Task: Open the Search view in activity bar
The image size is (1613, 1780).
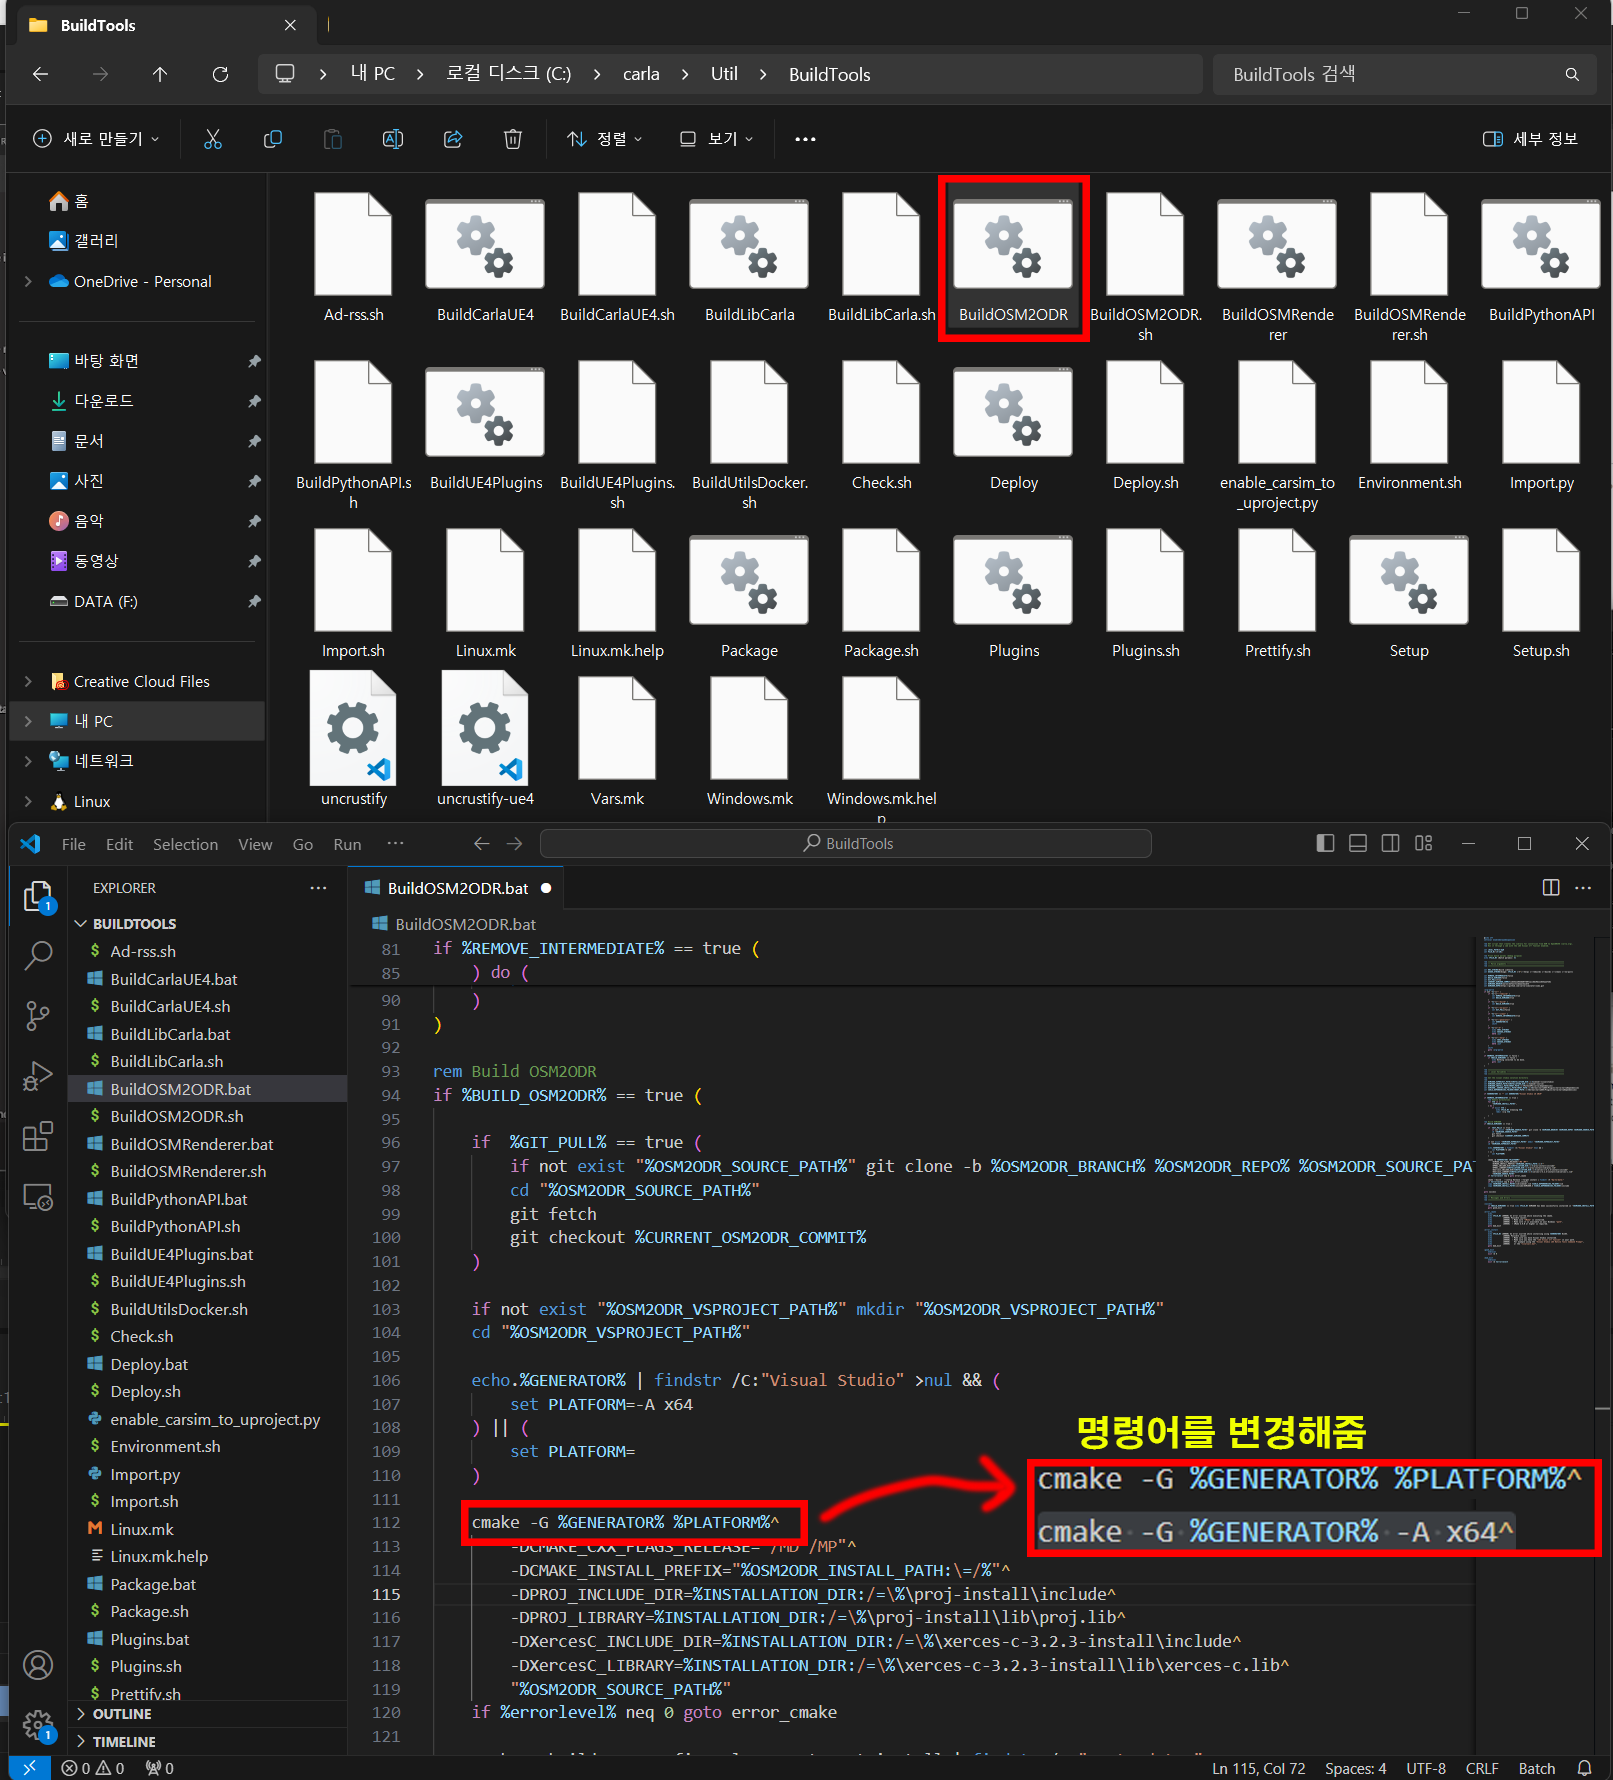Action: click(x=38, y=956)
